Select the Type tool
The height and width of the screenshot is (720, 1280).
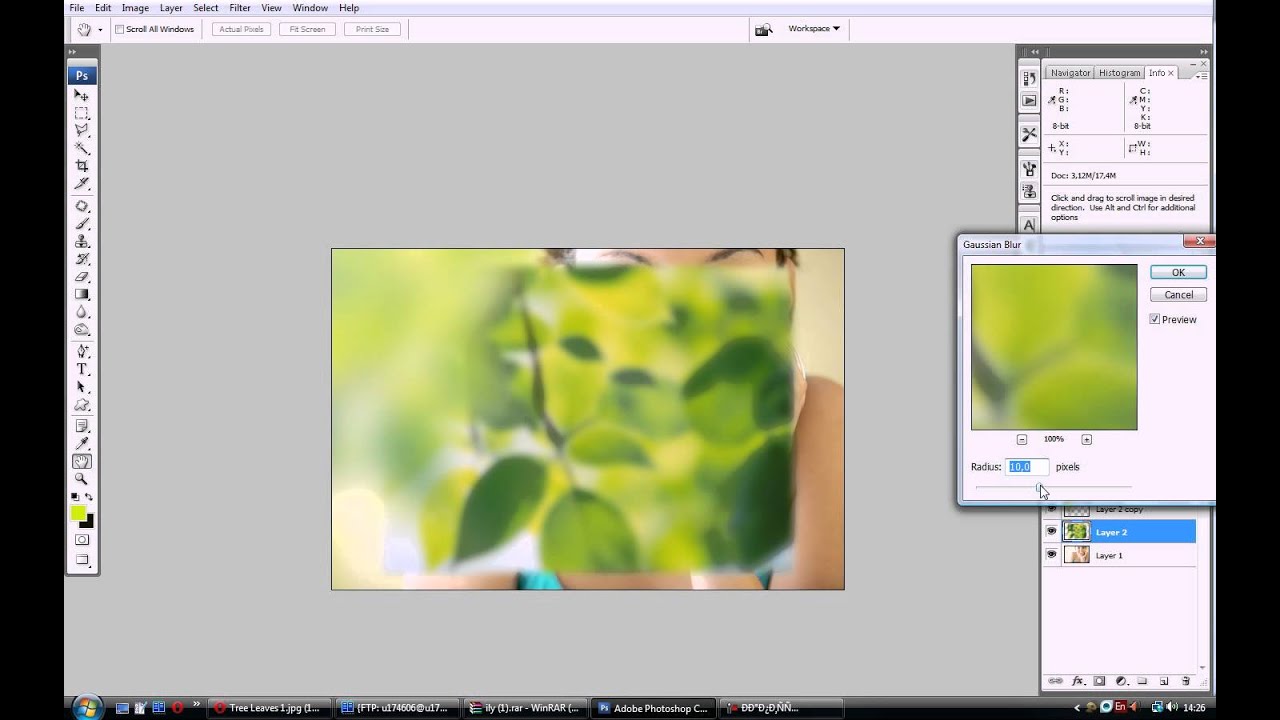82,370
